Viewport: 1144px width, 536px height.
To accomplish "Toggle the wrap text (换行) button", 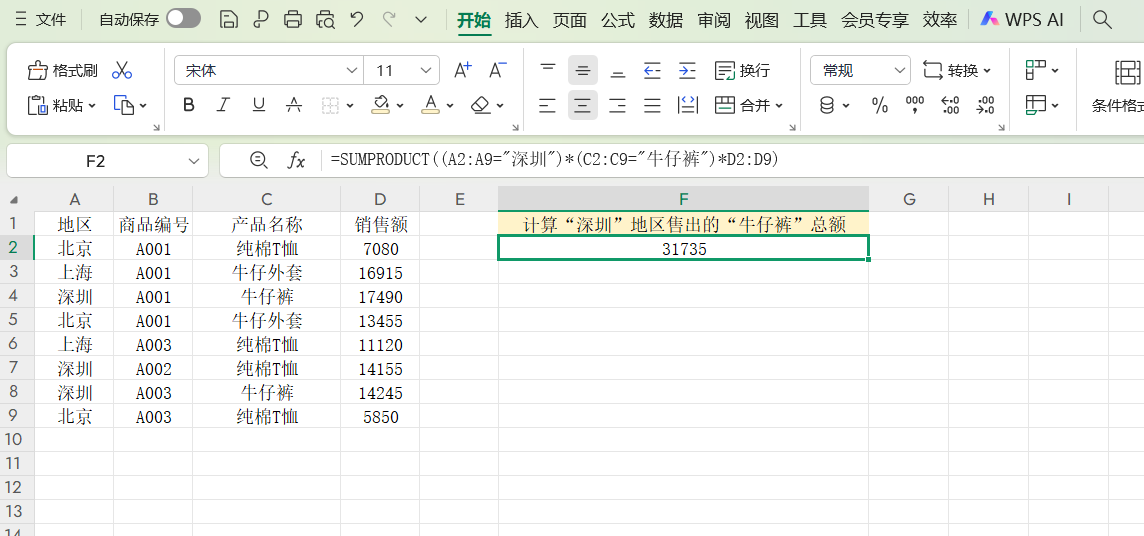I will click(x=742, y=70).
